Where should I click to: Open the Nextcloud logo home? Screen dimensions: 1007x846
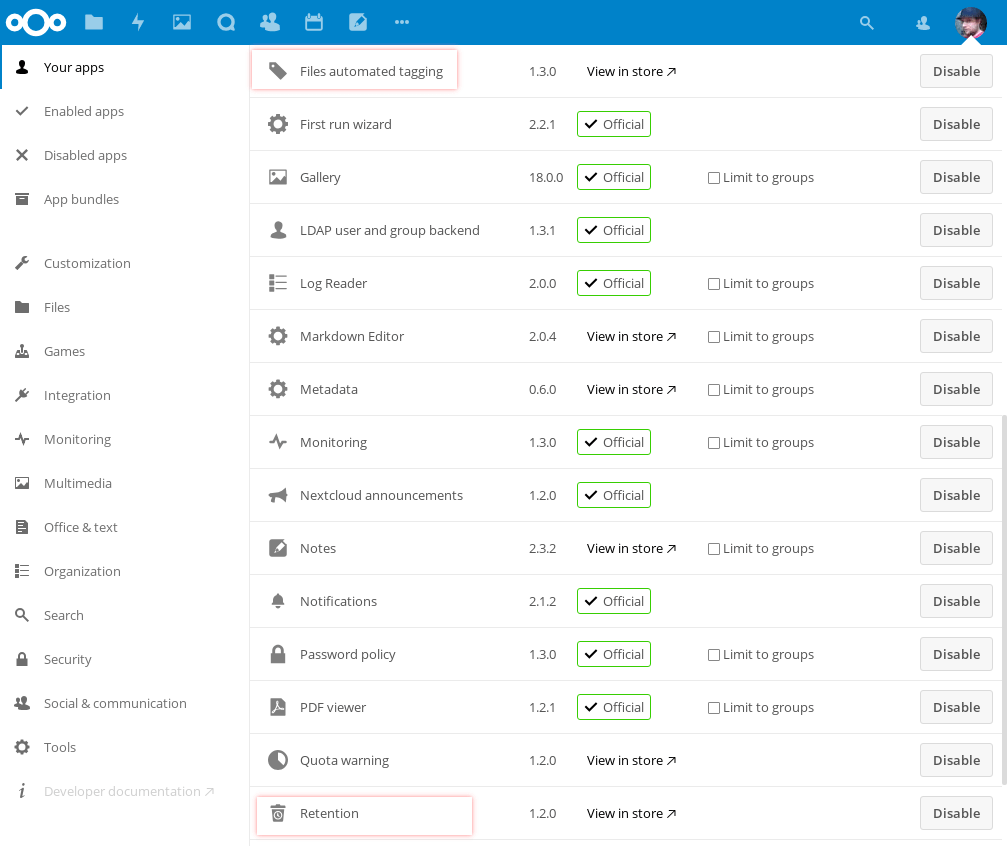[x=36, y=22]
